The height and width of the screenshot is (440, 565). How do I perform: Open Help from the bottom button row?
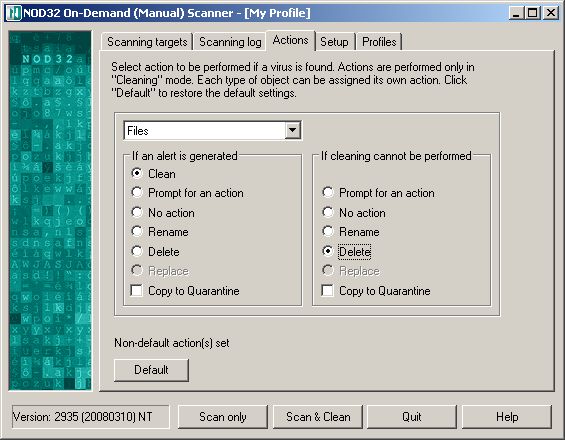click(x=507, y=417)
